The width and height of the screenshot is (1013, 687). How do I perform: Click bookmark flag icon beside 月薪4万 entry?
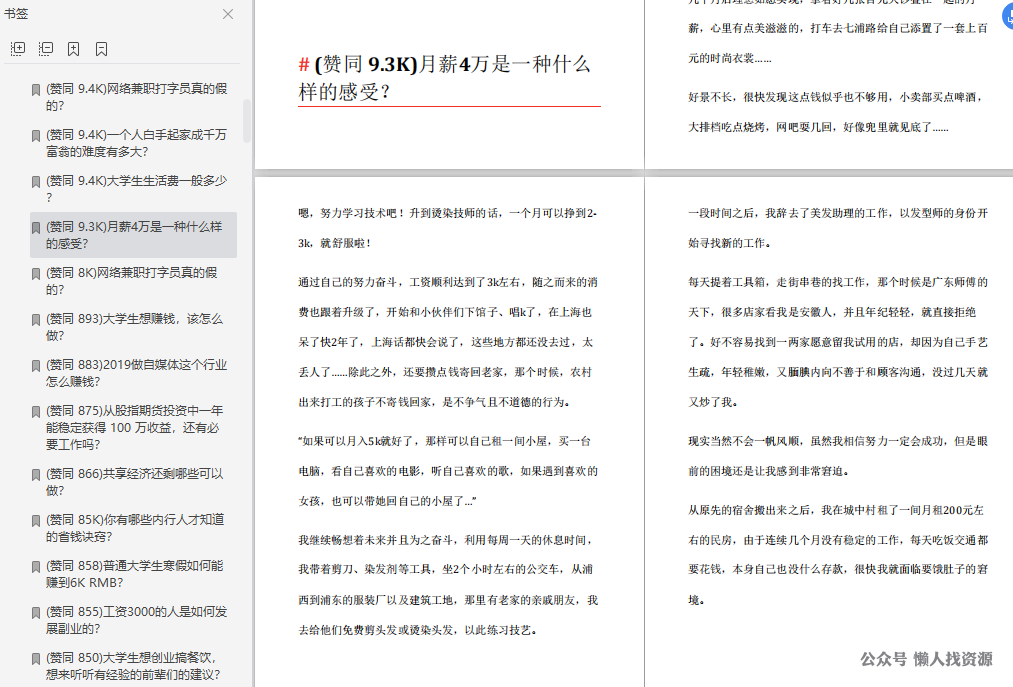pyautogui.click(x=36, y=227)
